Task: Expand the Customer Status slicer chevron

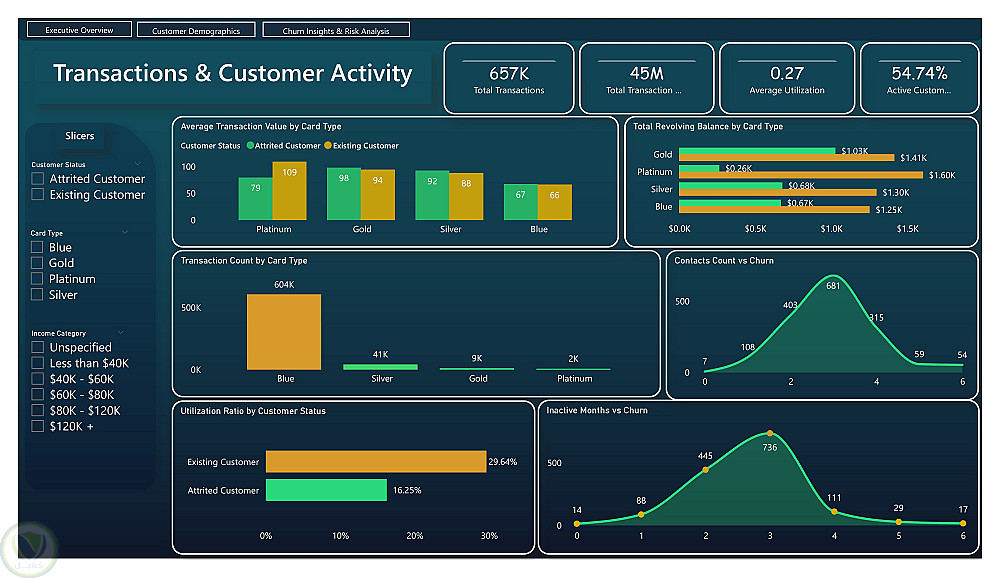Action: (138, 164)
